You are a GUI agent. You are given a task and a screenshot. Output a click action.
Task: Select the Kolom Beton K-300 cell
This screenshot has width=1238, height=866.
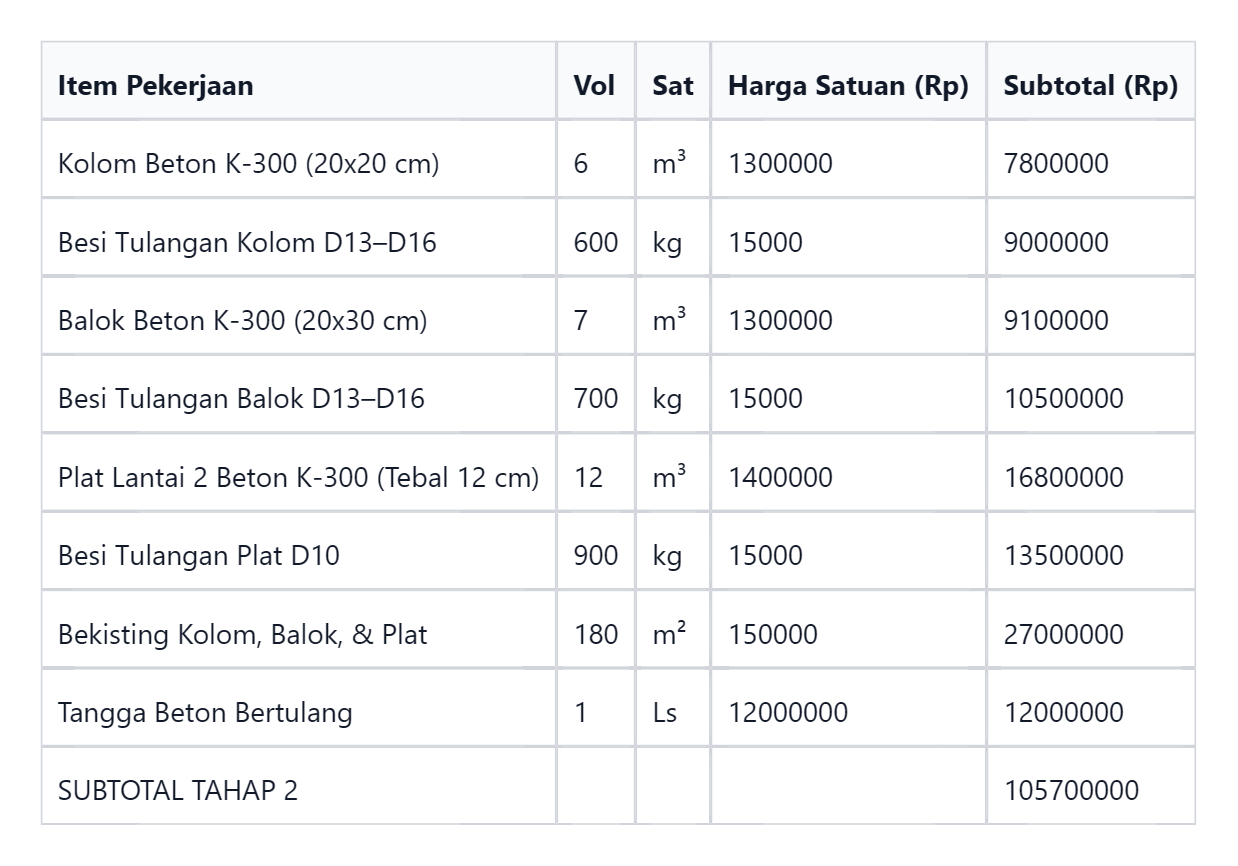(299, 163)
